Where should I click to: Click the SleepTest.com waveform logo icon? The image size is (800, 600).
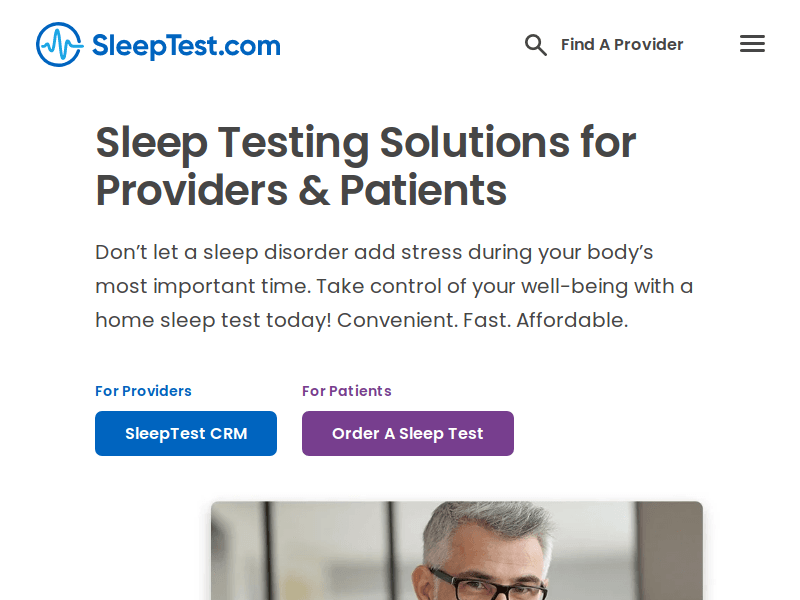pos(58,44)
